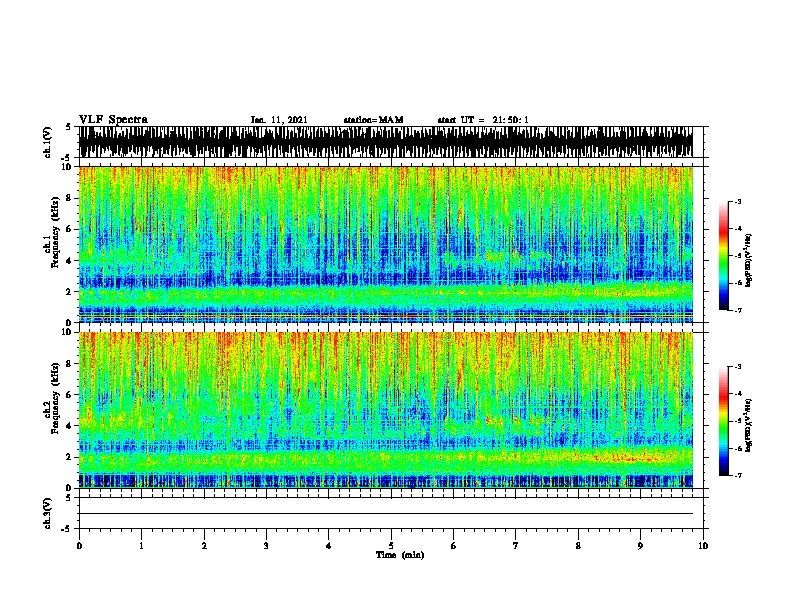Click the ch.3(V) axis label

[x=47, y=513]
